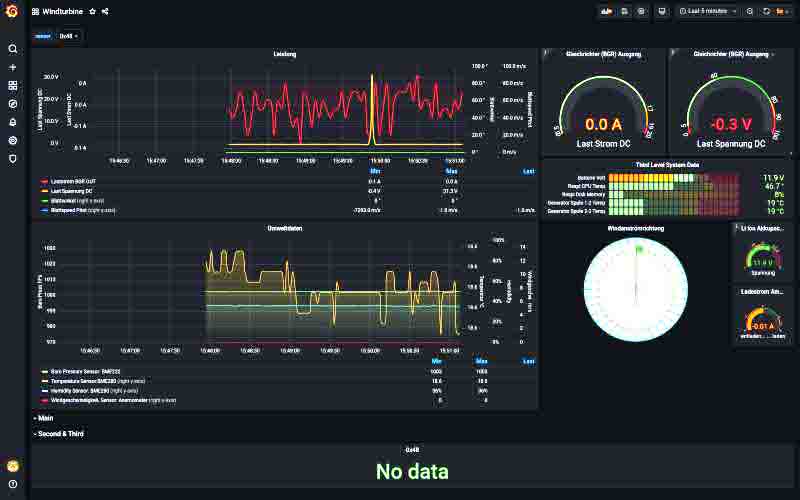Toggle Ladestrom BGR OUT series in legend
This screenshot has height=500, width=800.
tap(72, 181)
